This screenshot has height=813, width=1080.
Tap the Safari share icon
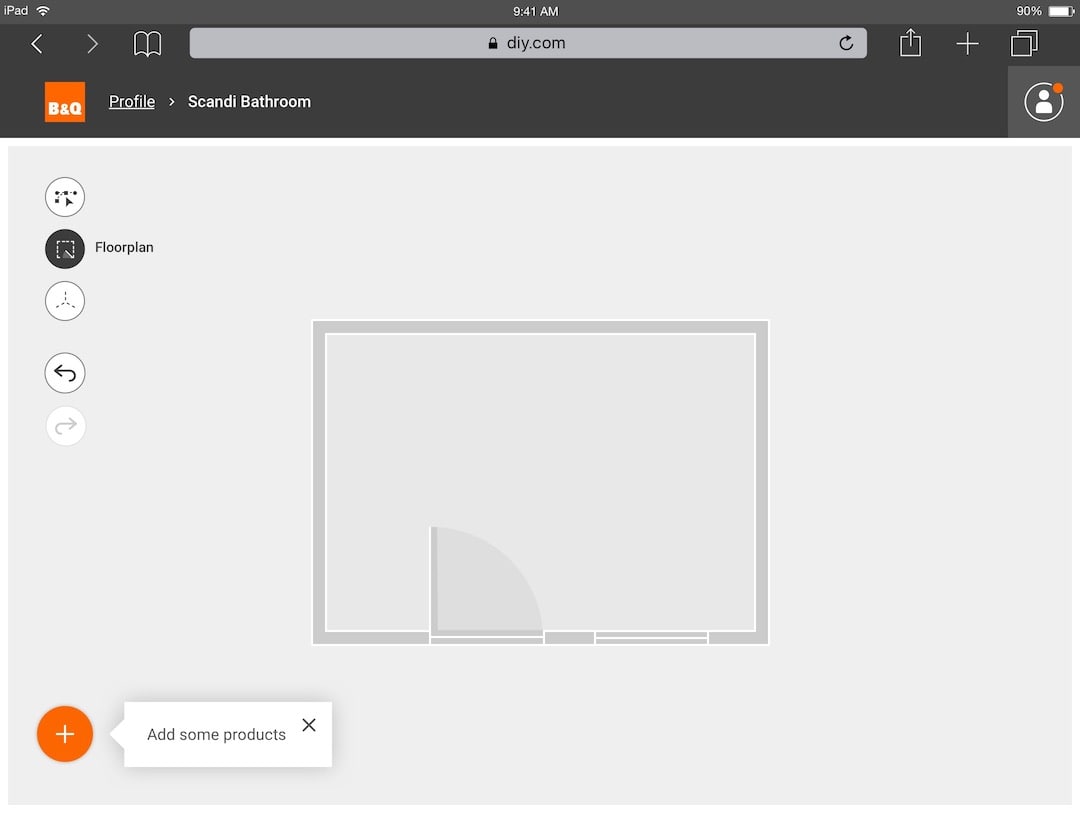911,43
